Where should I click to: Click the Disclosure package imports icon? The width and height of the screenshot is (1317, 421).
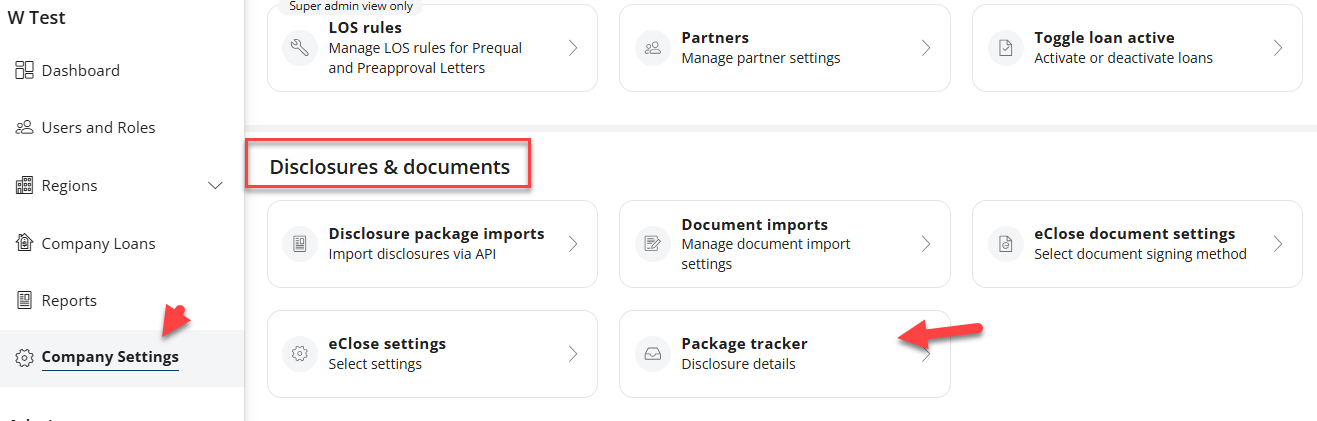click(300, 244)
